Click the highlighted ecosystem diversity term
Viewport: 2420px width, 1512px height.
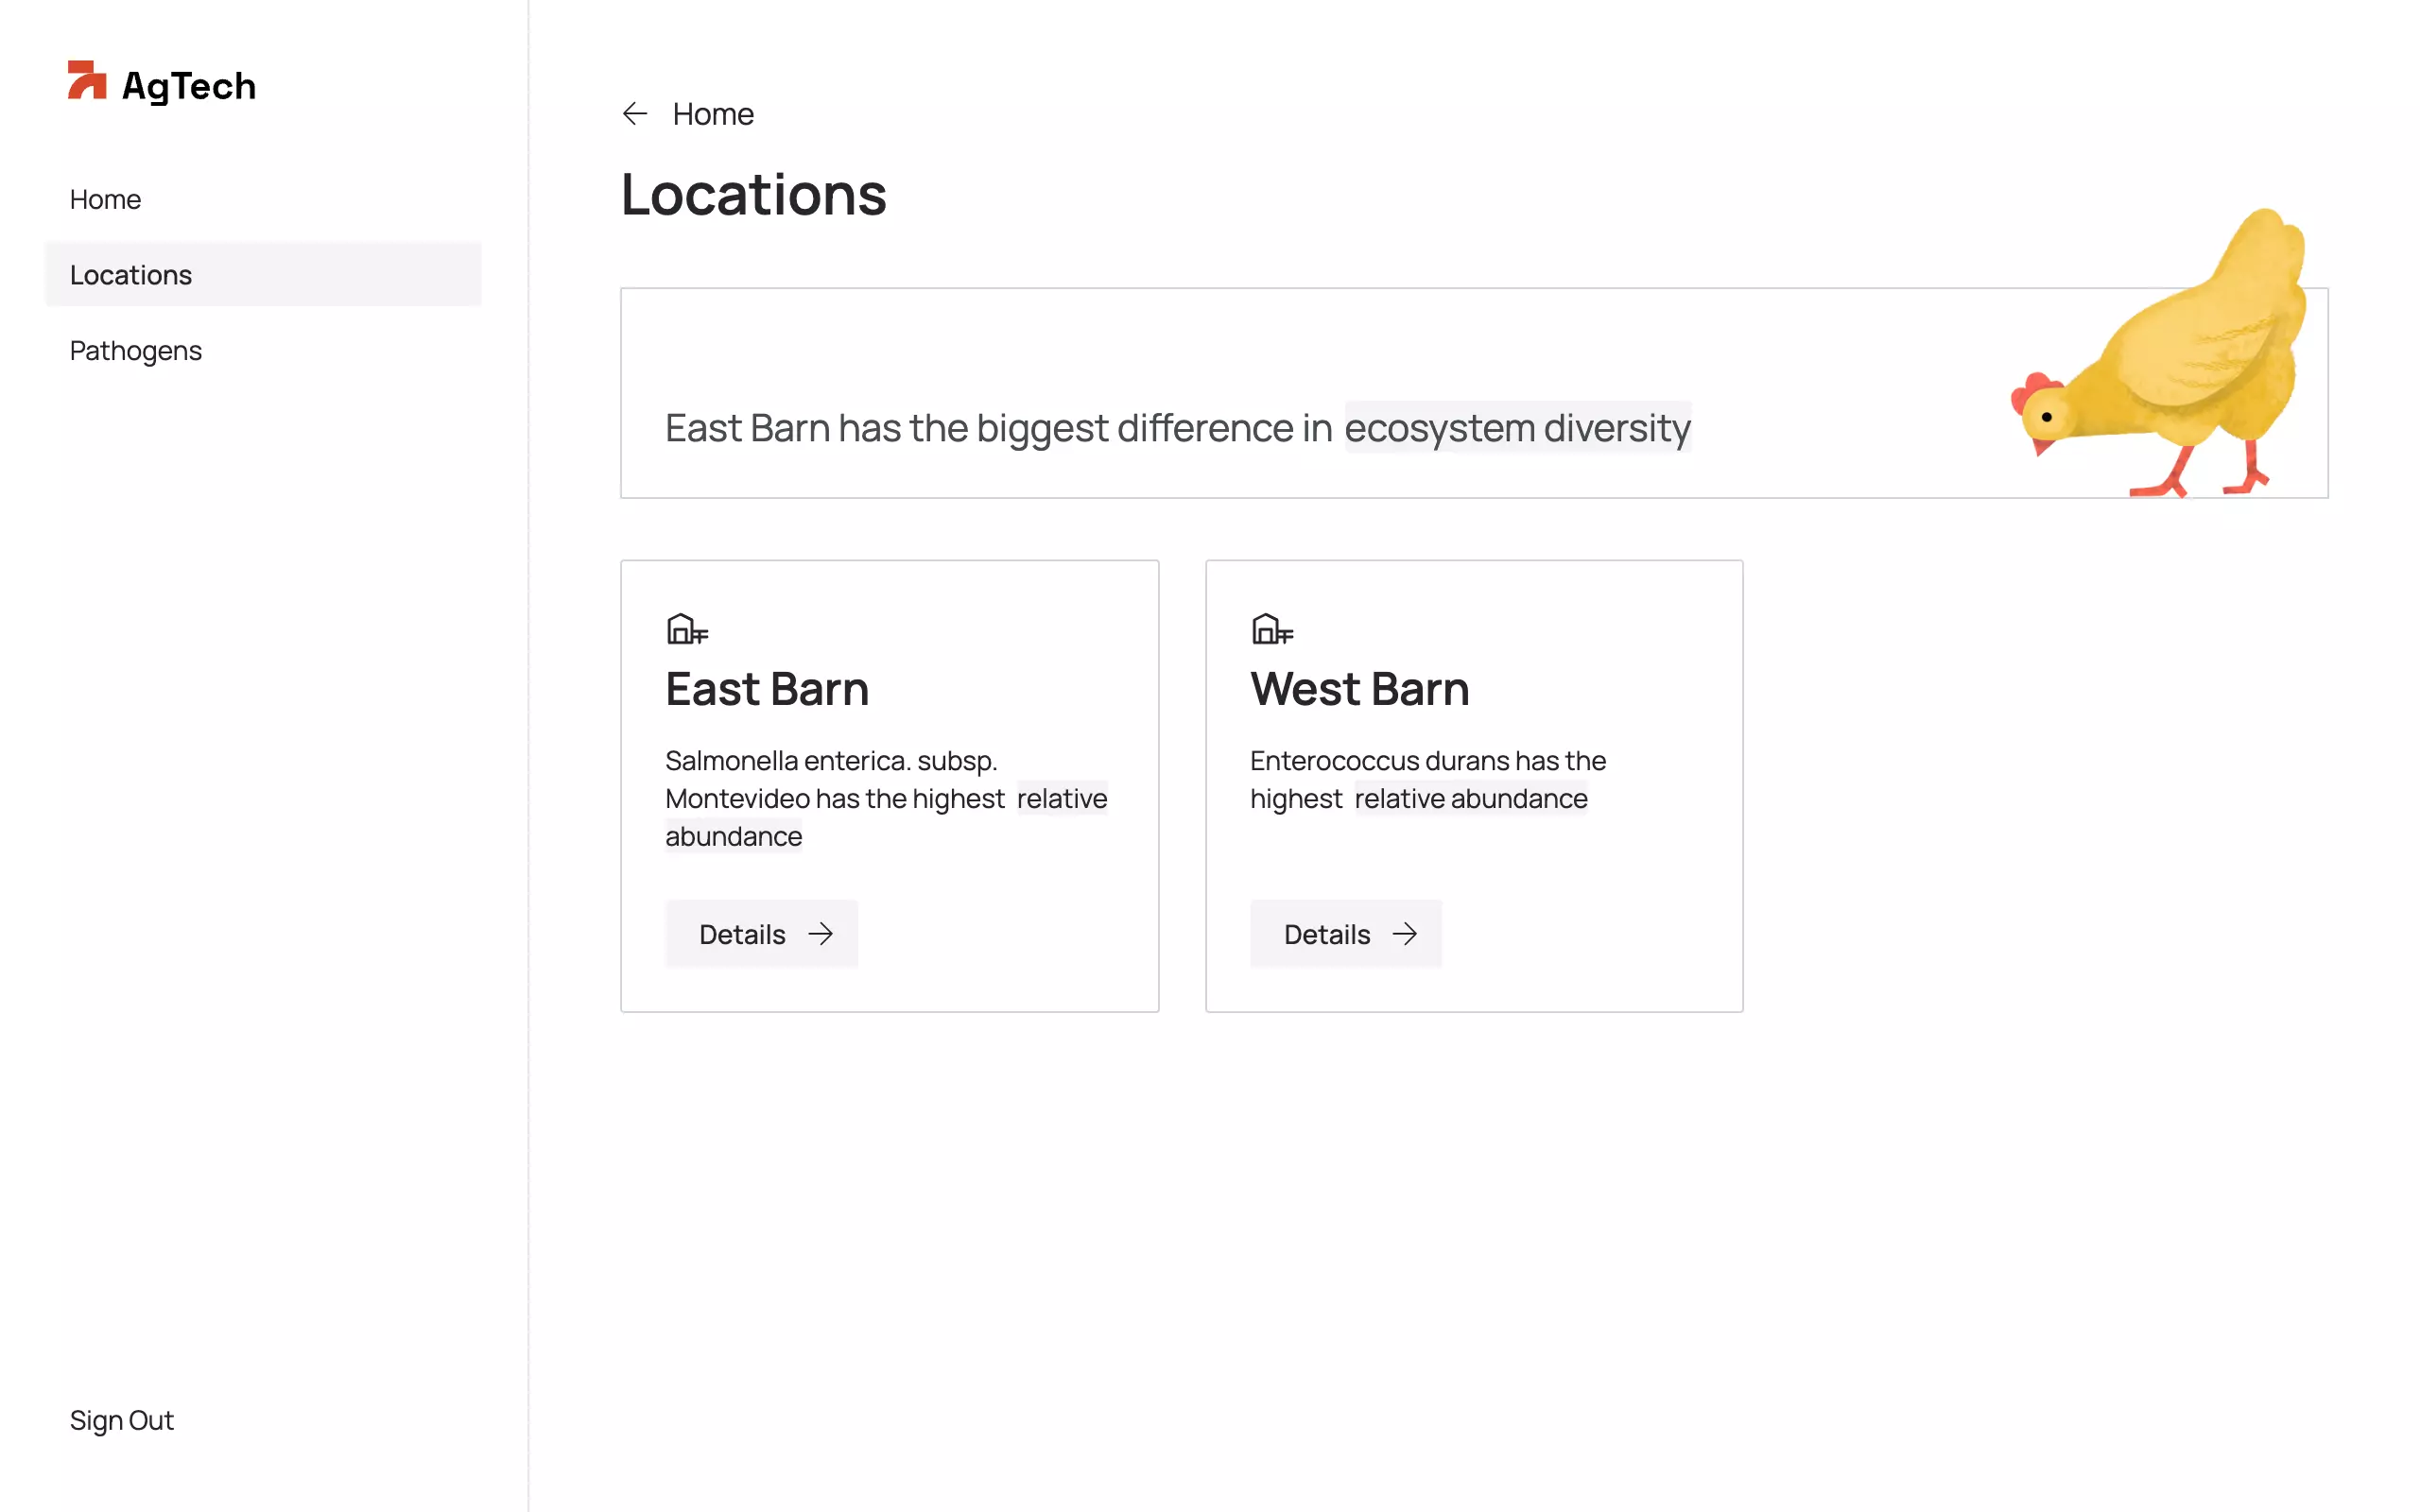(1517, 428)
